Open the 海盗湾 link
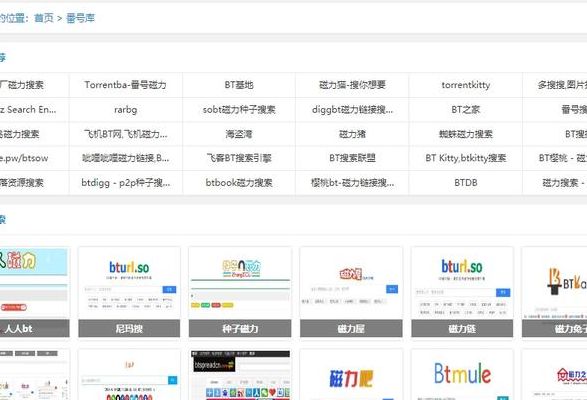This screenshot has width=587, height=400. click(239, 134)
